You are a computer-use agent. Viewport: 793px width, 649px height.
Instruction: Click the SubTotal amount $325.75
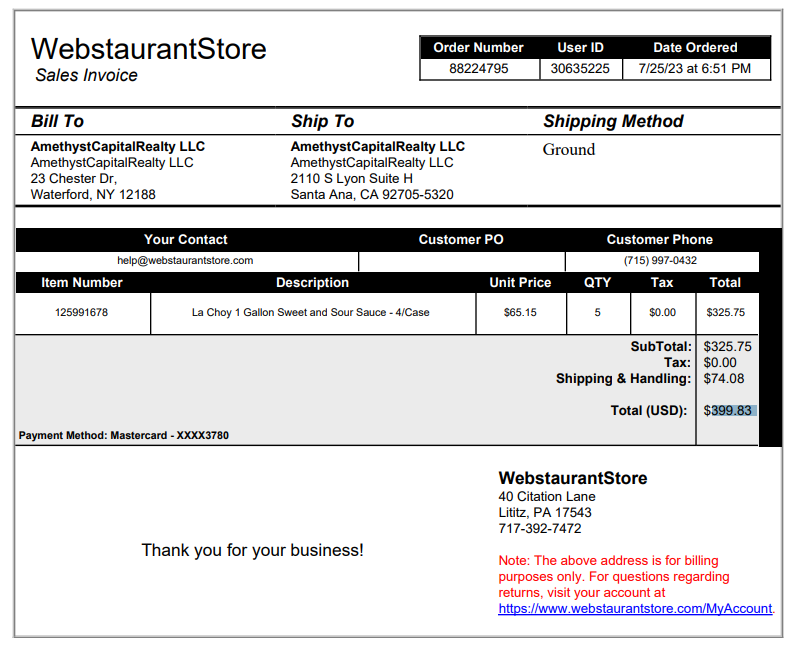[x=727, y=347]
